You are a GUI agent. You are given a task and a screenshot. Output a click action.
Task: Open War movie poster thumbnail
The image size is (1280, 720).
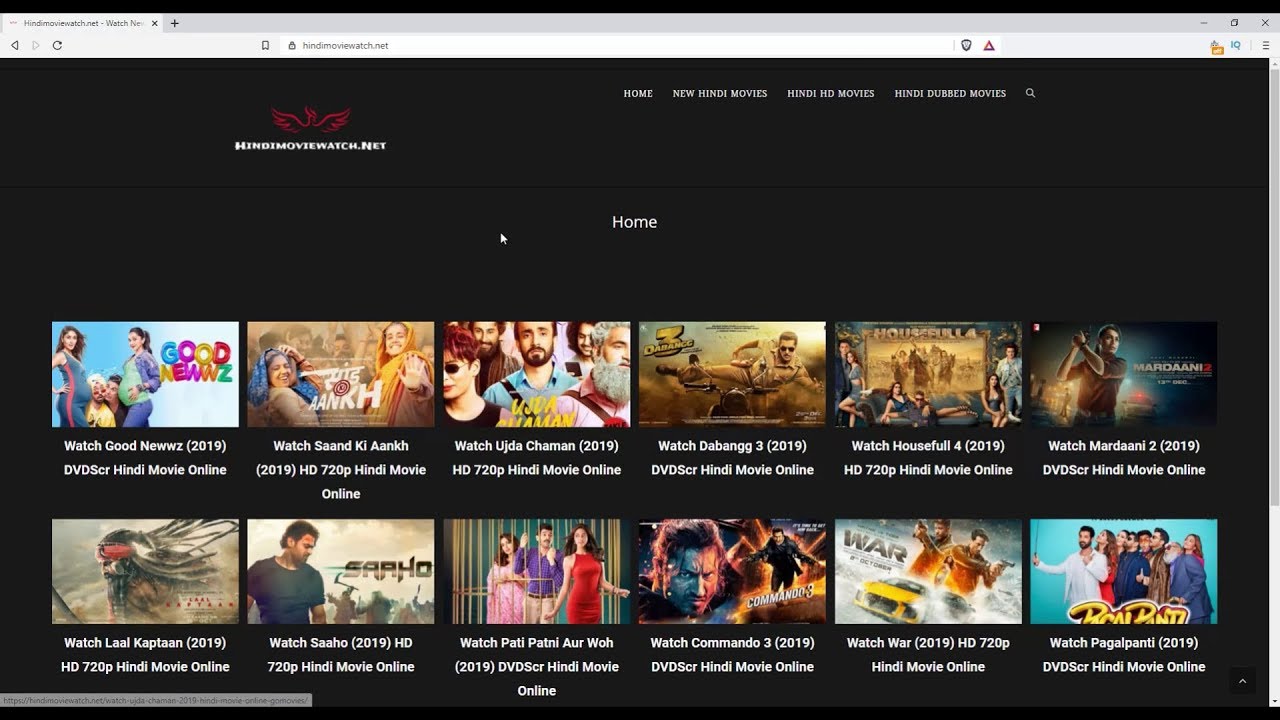928,571
